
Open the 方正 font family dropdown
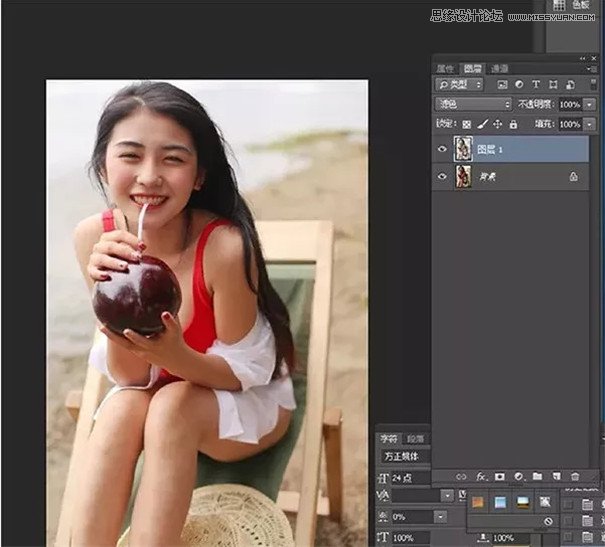[x=406, y=457]
